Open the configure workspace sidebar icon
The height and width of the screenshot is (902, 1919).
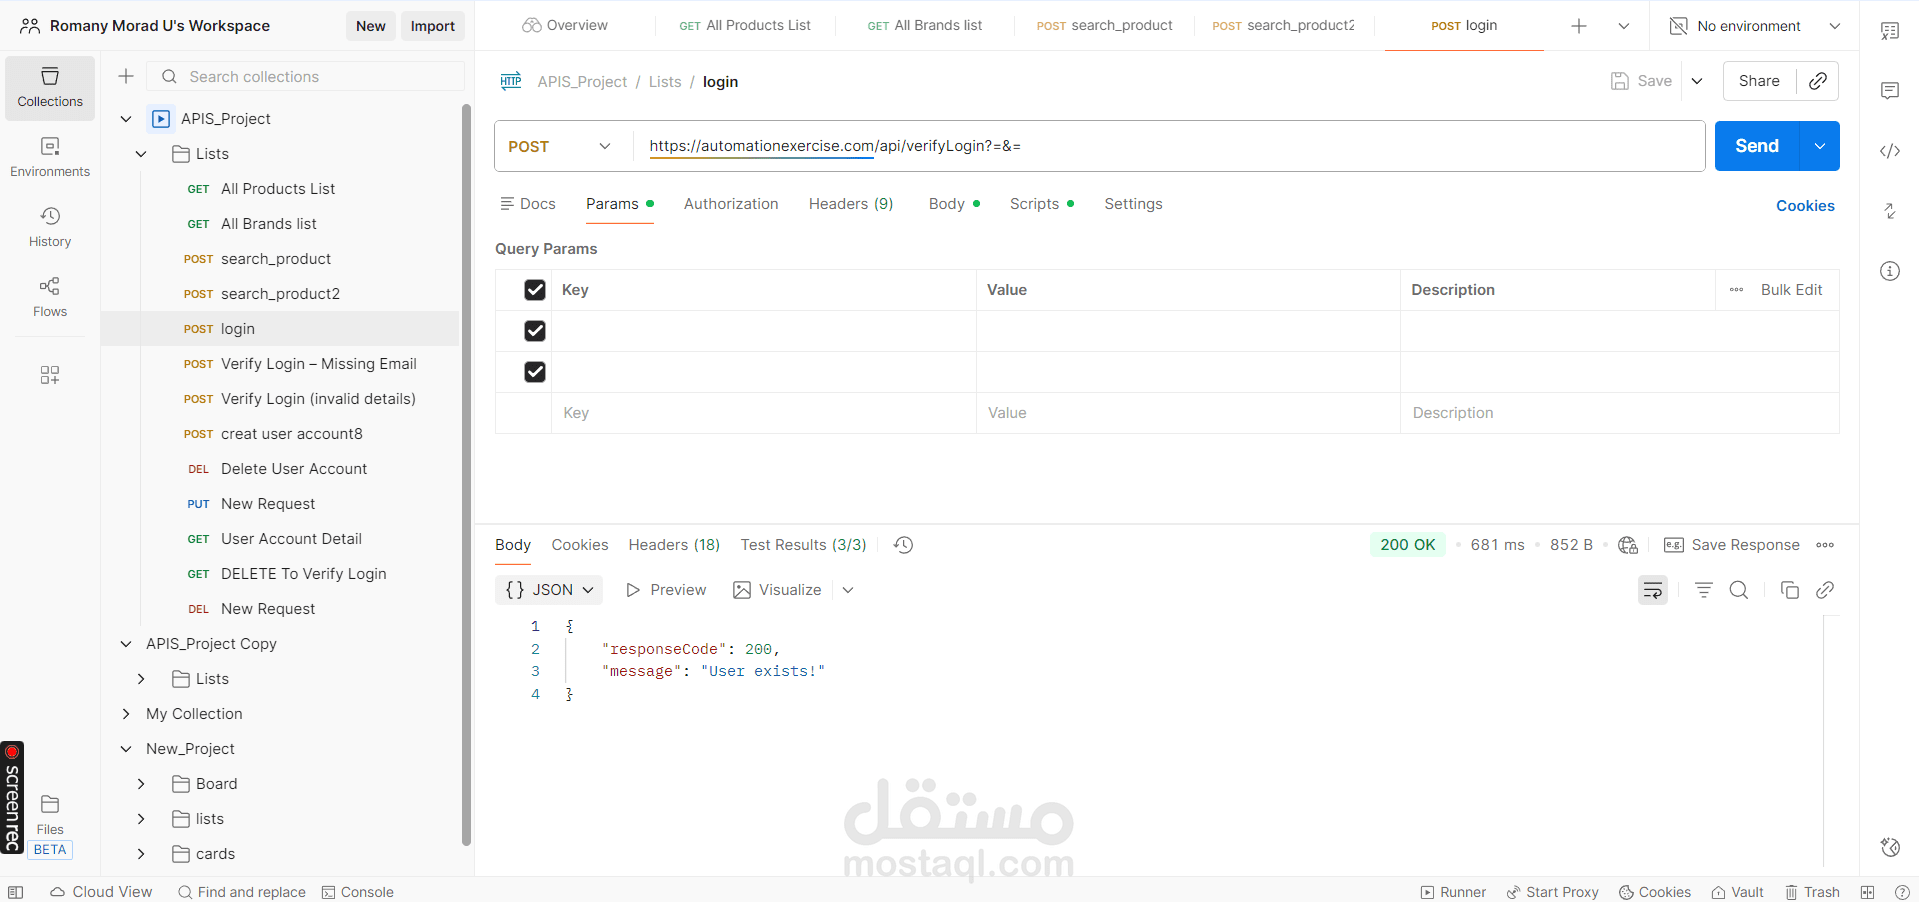50,375
